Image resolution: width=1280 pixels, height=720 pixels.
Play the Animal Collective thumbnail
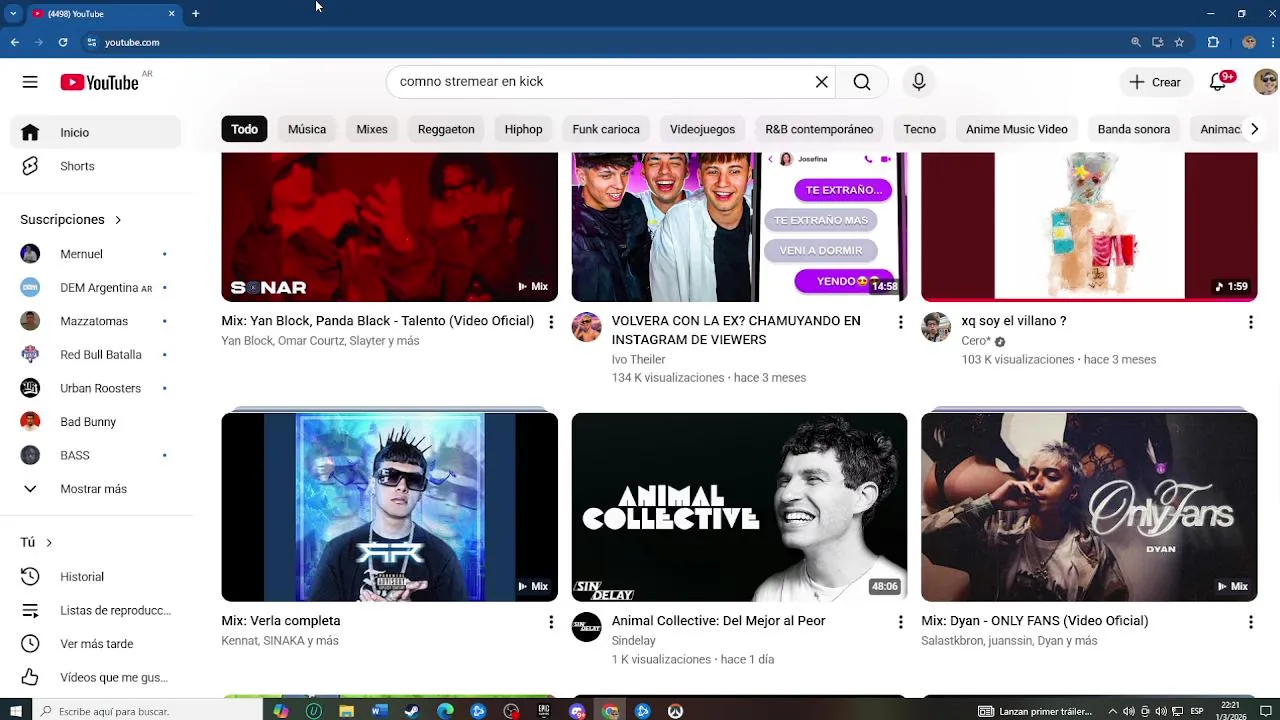tap(739, 507)
